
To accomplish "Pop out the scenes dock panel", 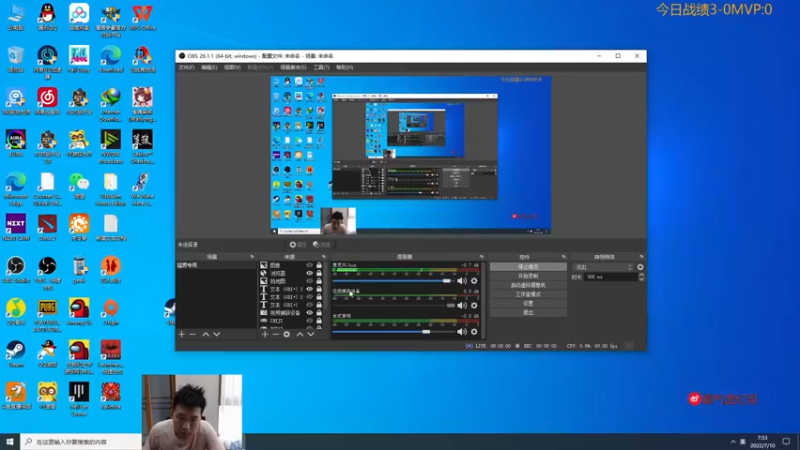I will [x=252, y=257].
